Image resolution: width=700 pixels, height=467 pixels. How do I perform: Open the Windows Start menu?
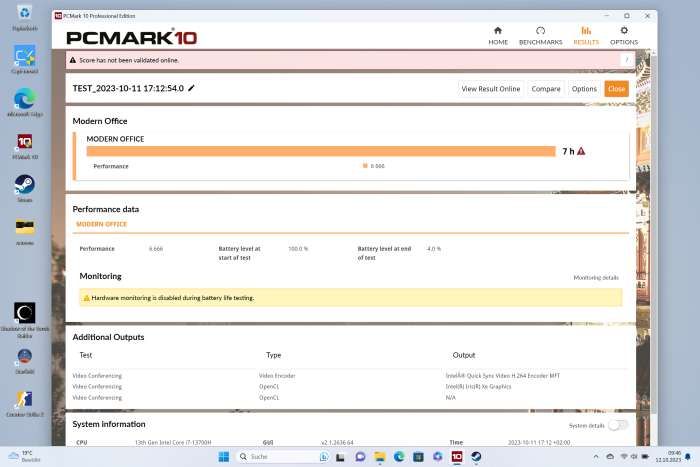pyautogui.click(x=224, y=456)
